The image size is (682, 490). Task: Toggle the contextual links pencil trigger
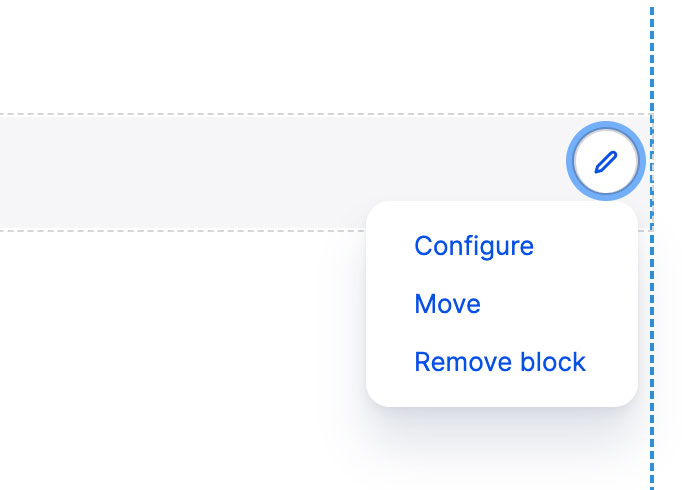point(605,161)
